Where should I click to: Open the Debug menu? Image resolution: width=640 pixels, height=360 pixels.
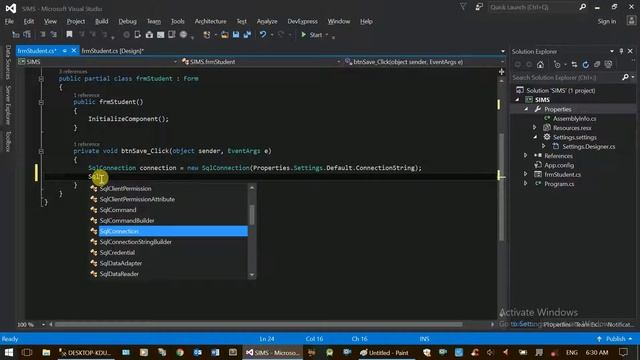tap(127, 21)
